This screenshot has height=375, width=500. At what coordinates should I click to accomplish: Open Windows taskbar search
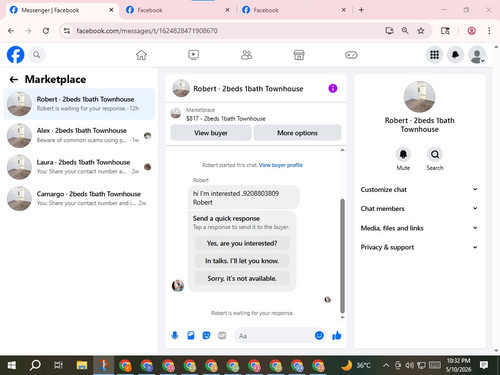click(x=35, y=365)
